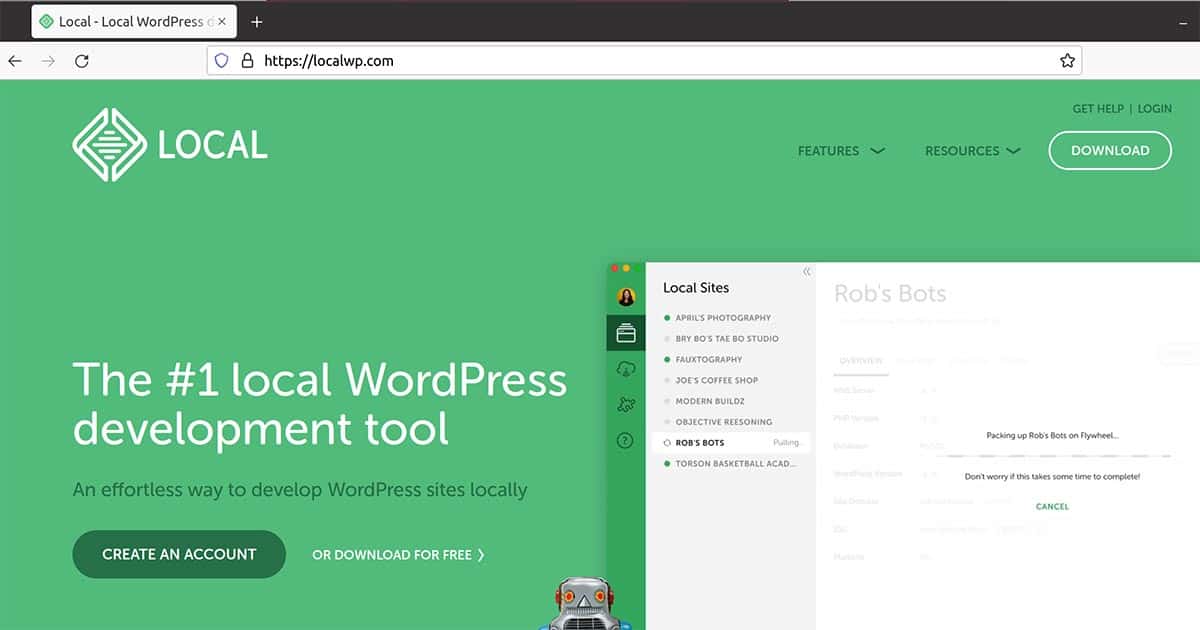1200x630 pixels.
Task: Click the DOWNLOAD button in the header
Action: point(1110,151)
